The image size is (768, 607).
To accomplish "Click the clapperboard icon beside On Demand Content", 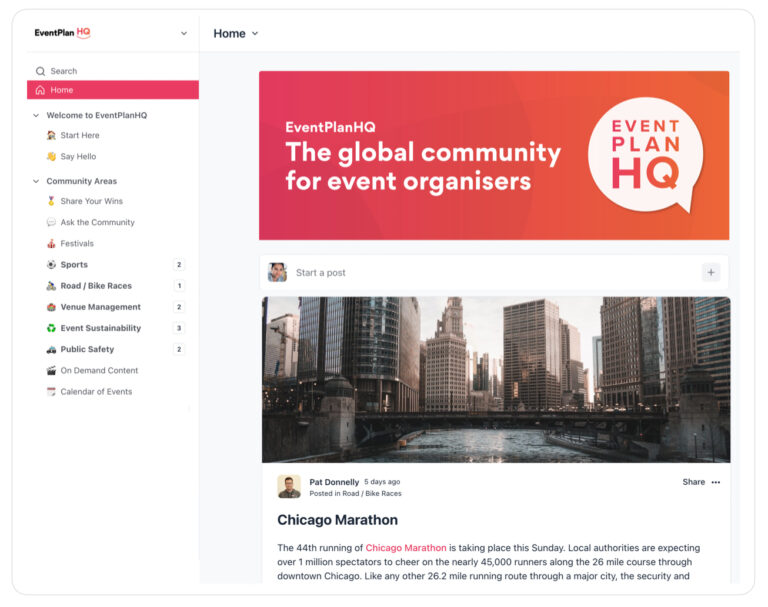I will (x=51, y=370).
